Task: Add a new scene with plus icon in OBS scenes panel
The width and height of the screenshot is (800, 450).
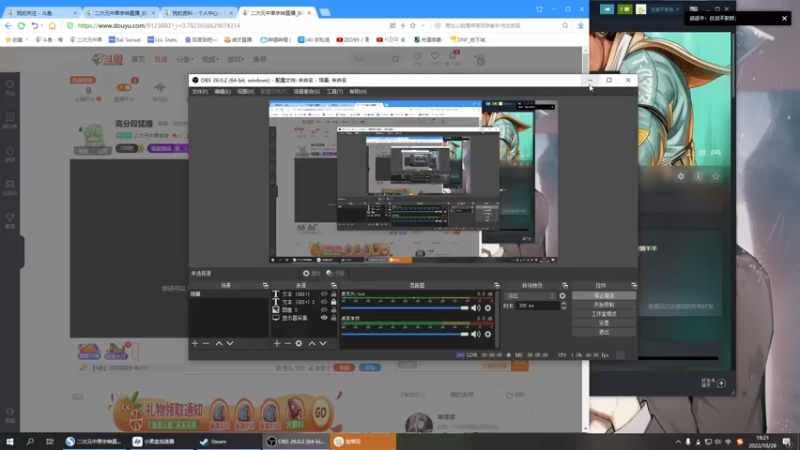Action: pyautogui.click(x=195, y=343)
